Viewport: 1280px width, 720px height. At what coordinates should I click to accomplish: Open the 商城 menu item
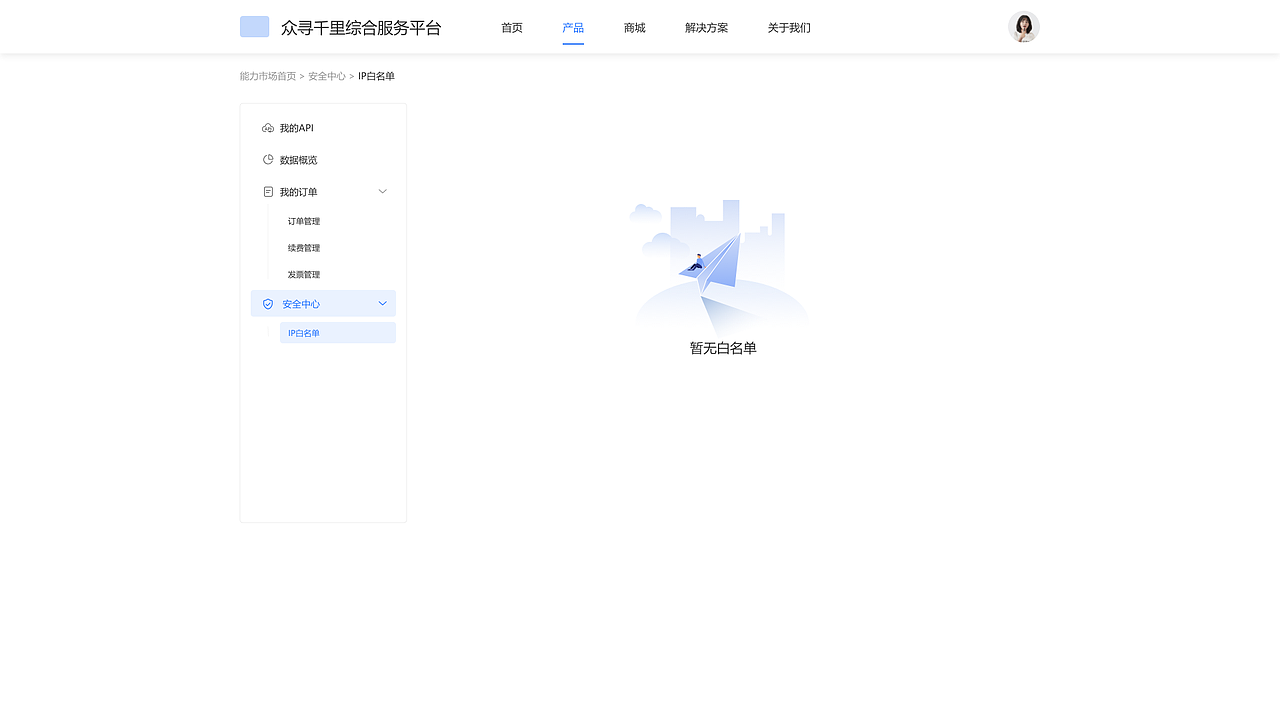(634, 27)
